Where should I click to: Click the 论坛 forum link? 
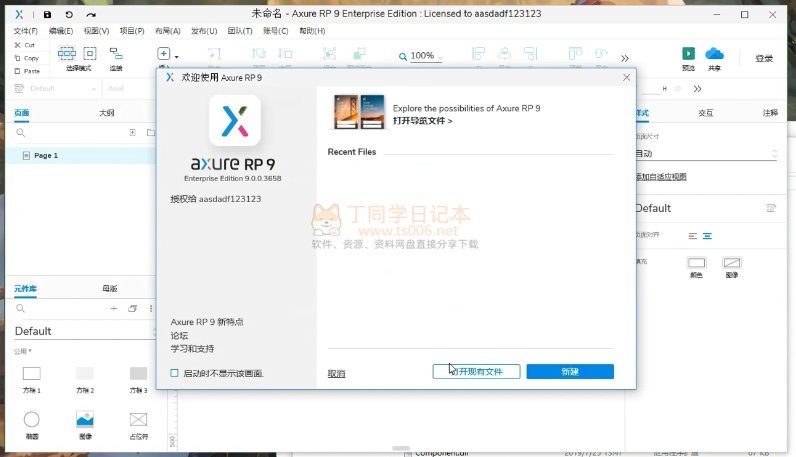click(179, 336)
